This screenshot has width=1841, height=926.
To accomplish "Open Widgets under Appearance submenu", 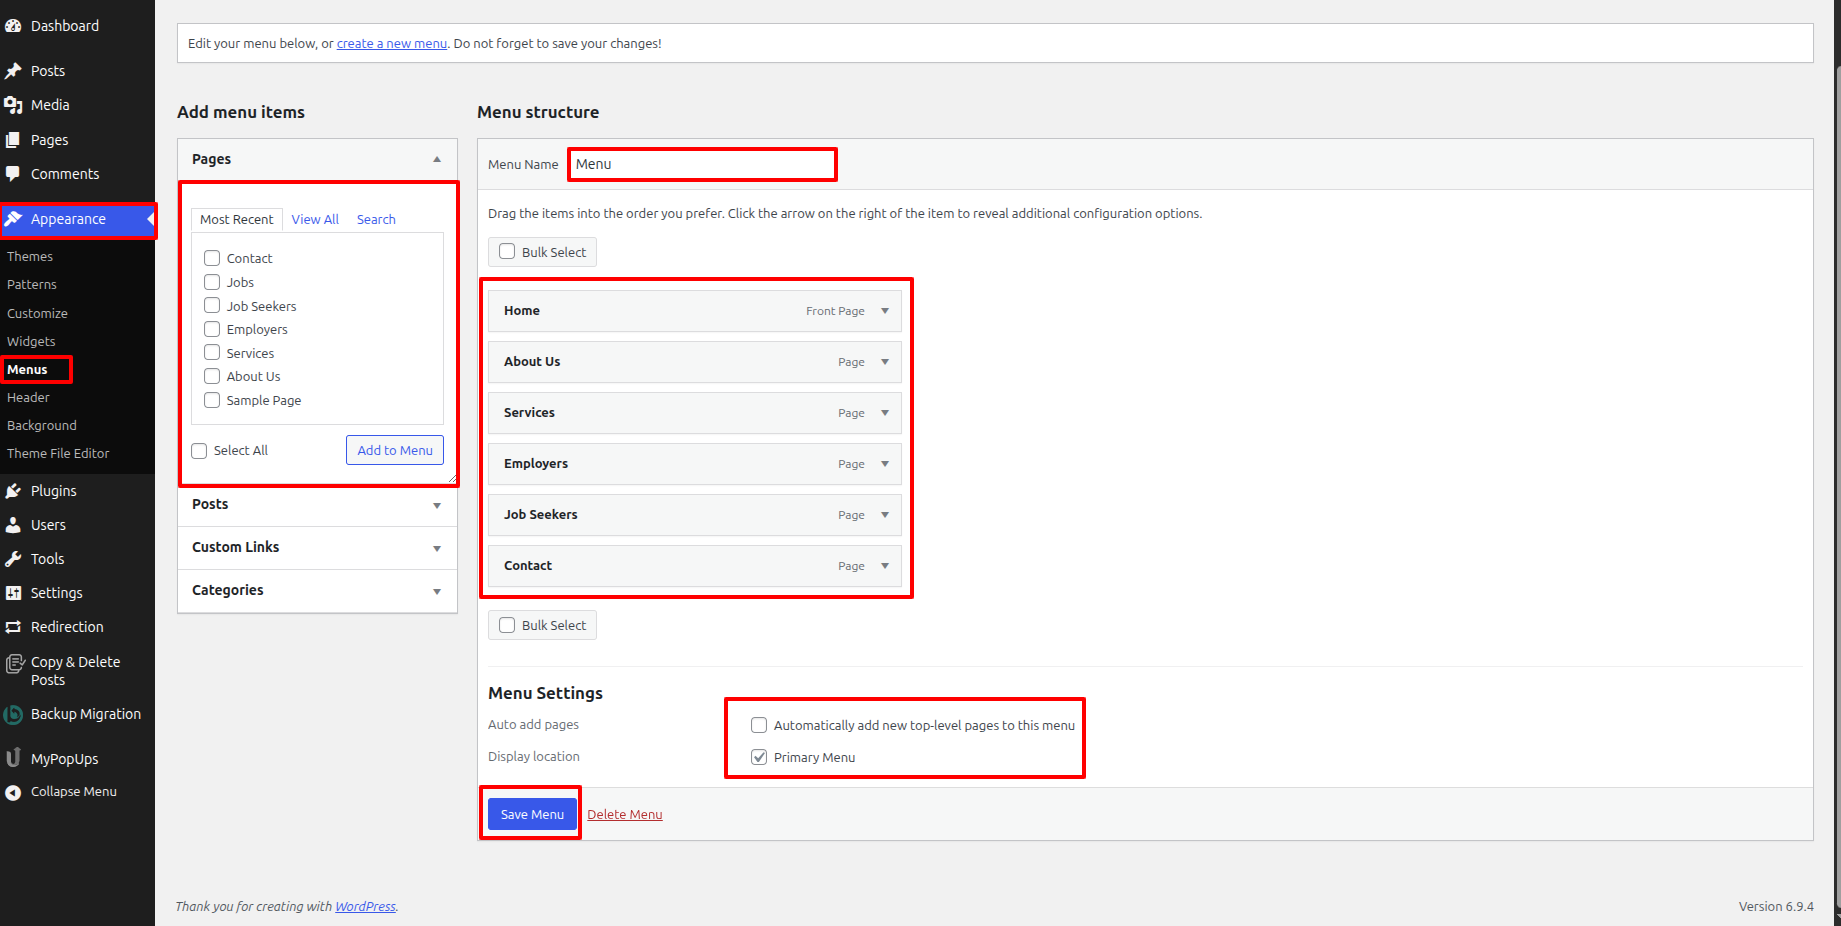I will 31,342.
